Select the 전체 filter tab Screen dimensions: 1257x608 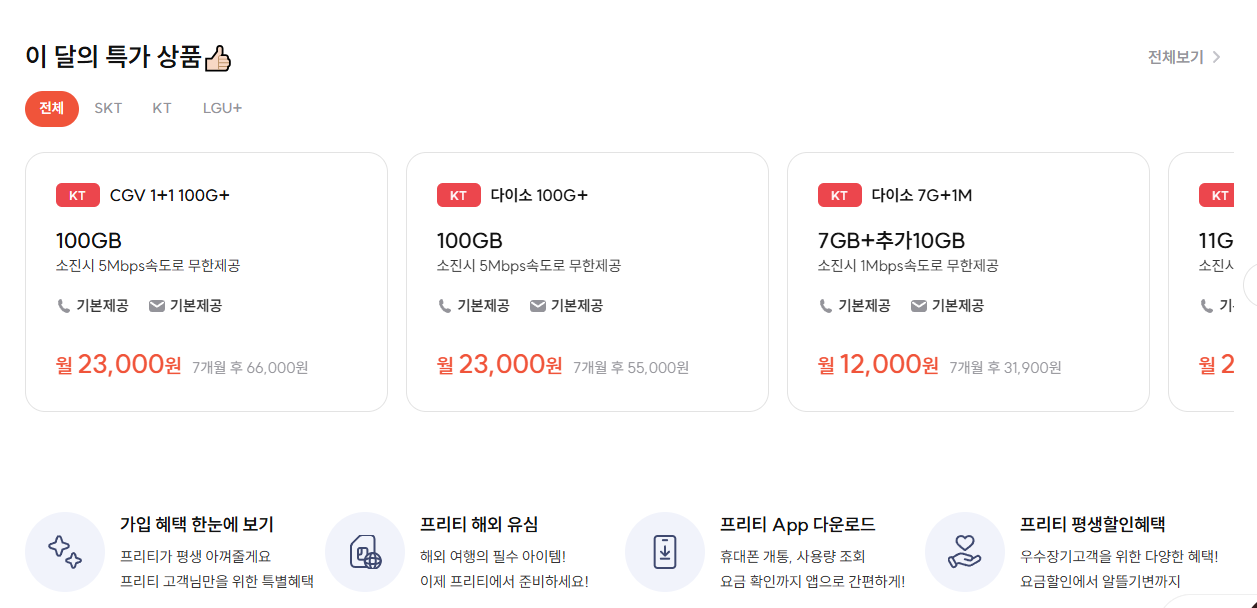[x=51, y=108]
